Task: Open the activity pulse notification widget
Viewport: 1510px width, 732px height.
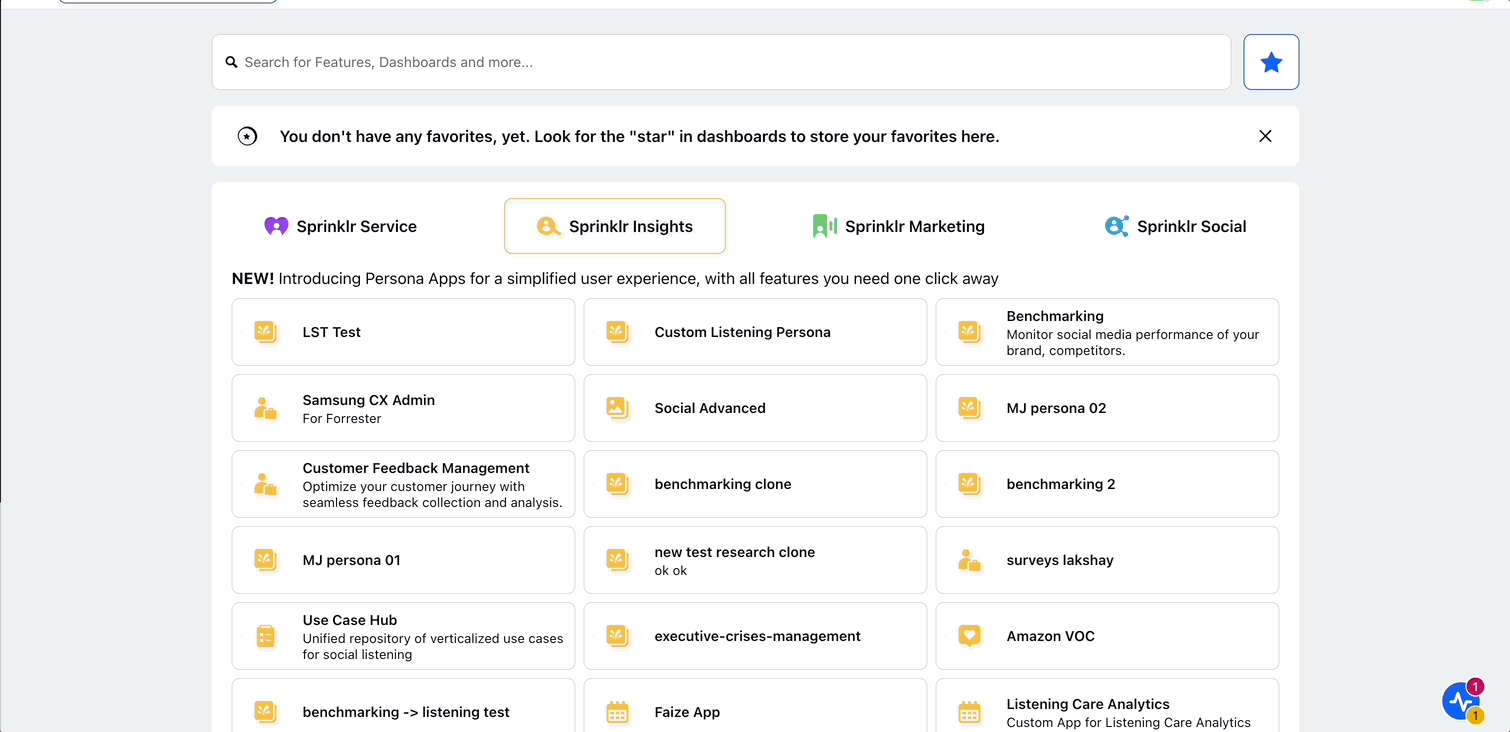Action: coord(1462,701)
